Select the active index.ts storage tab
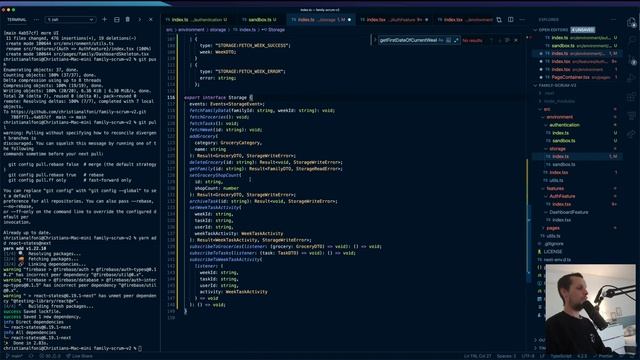The image size is (640, 360). click(321, 20)
